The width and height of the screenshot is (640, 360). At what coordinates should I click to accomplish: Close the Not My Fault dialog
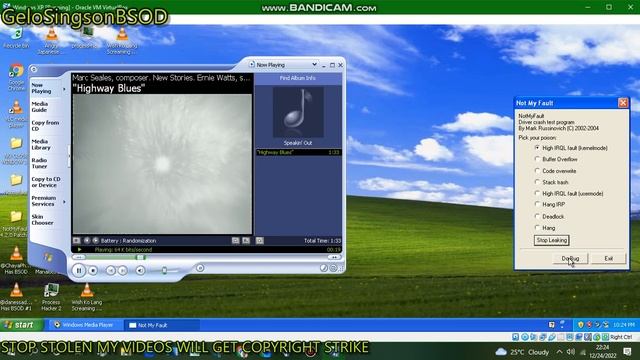tap(623, 103)
